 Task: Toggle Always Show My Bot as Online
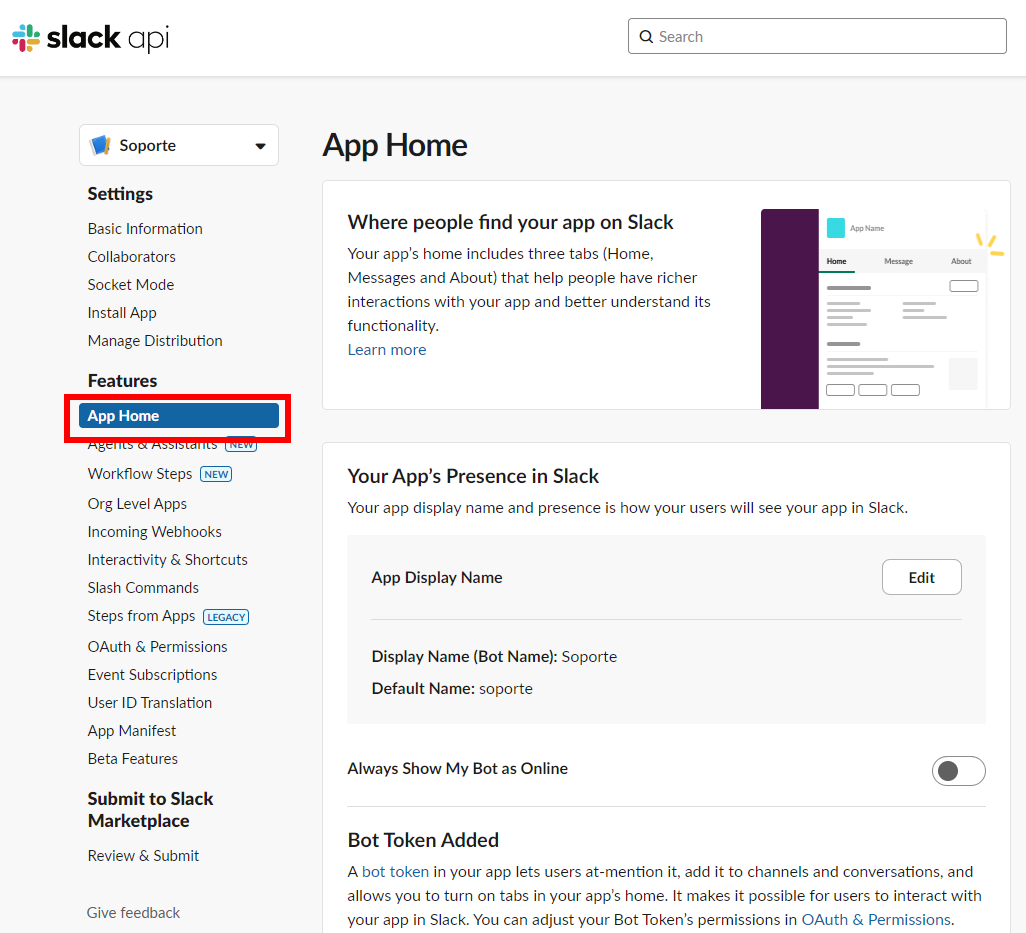tap(958, 770)
